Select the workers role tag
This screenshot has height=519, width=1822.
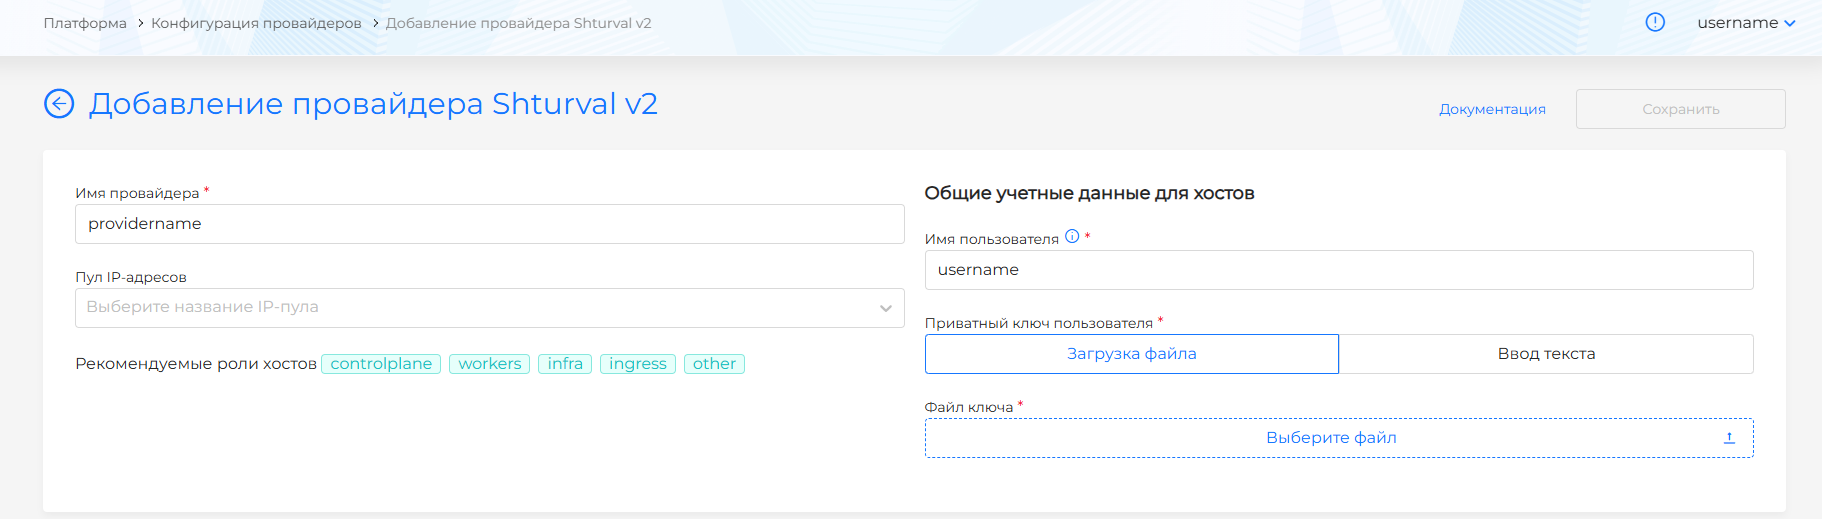(489, 364)
